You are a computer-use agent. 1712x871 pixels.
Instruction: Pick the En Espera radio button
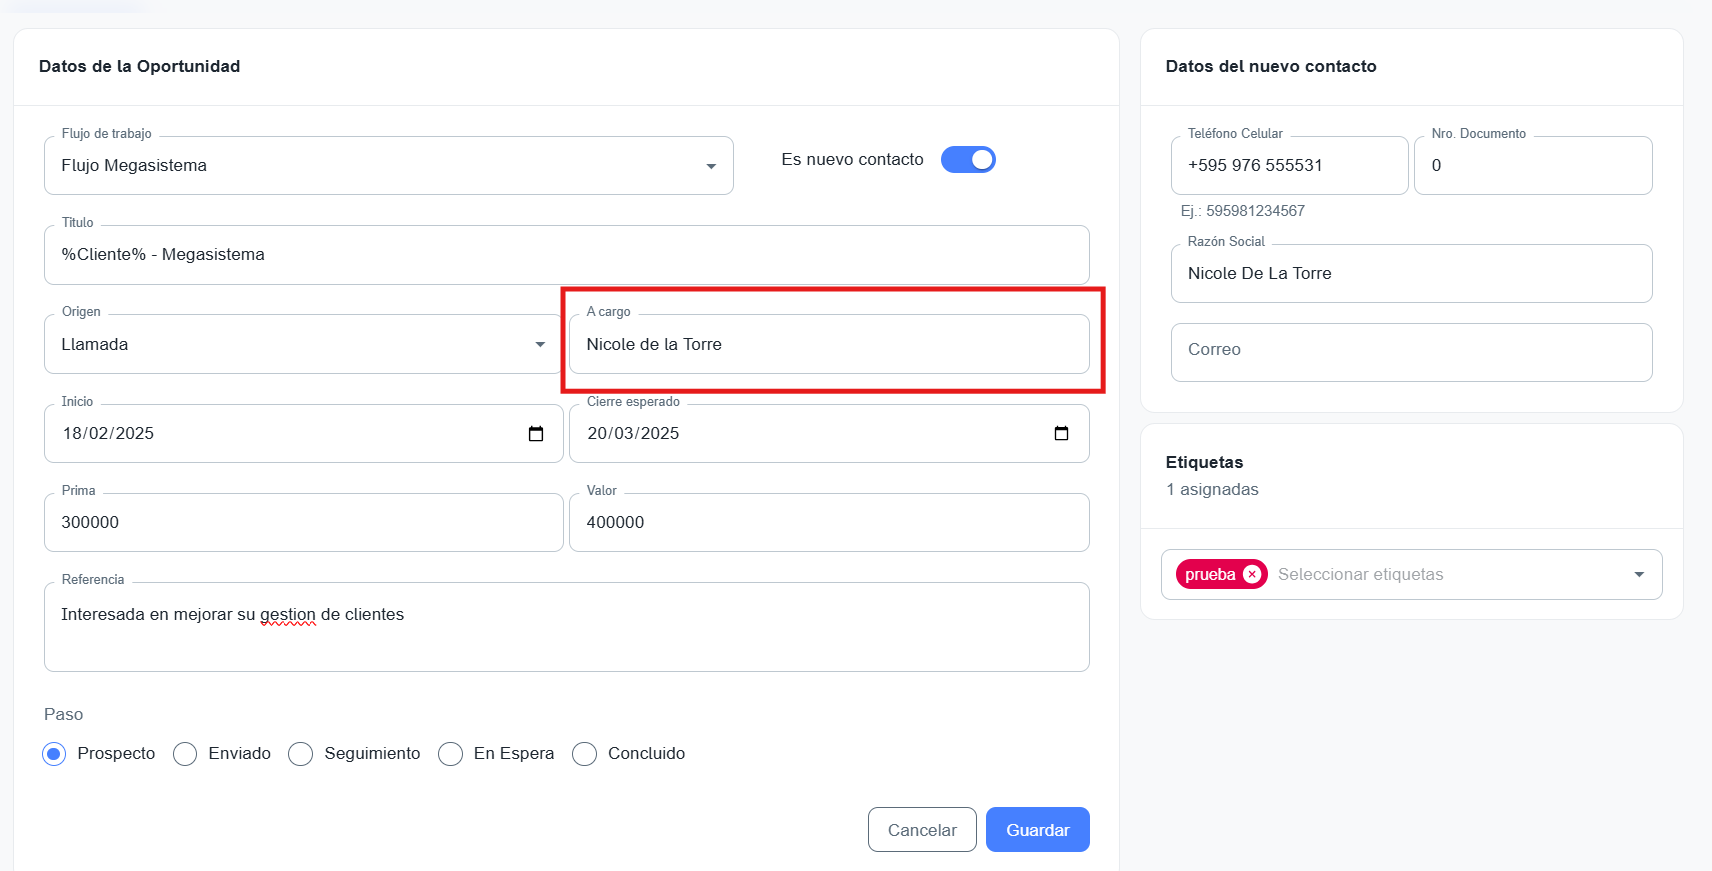click(x=451, y=754)
